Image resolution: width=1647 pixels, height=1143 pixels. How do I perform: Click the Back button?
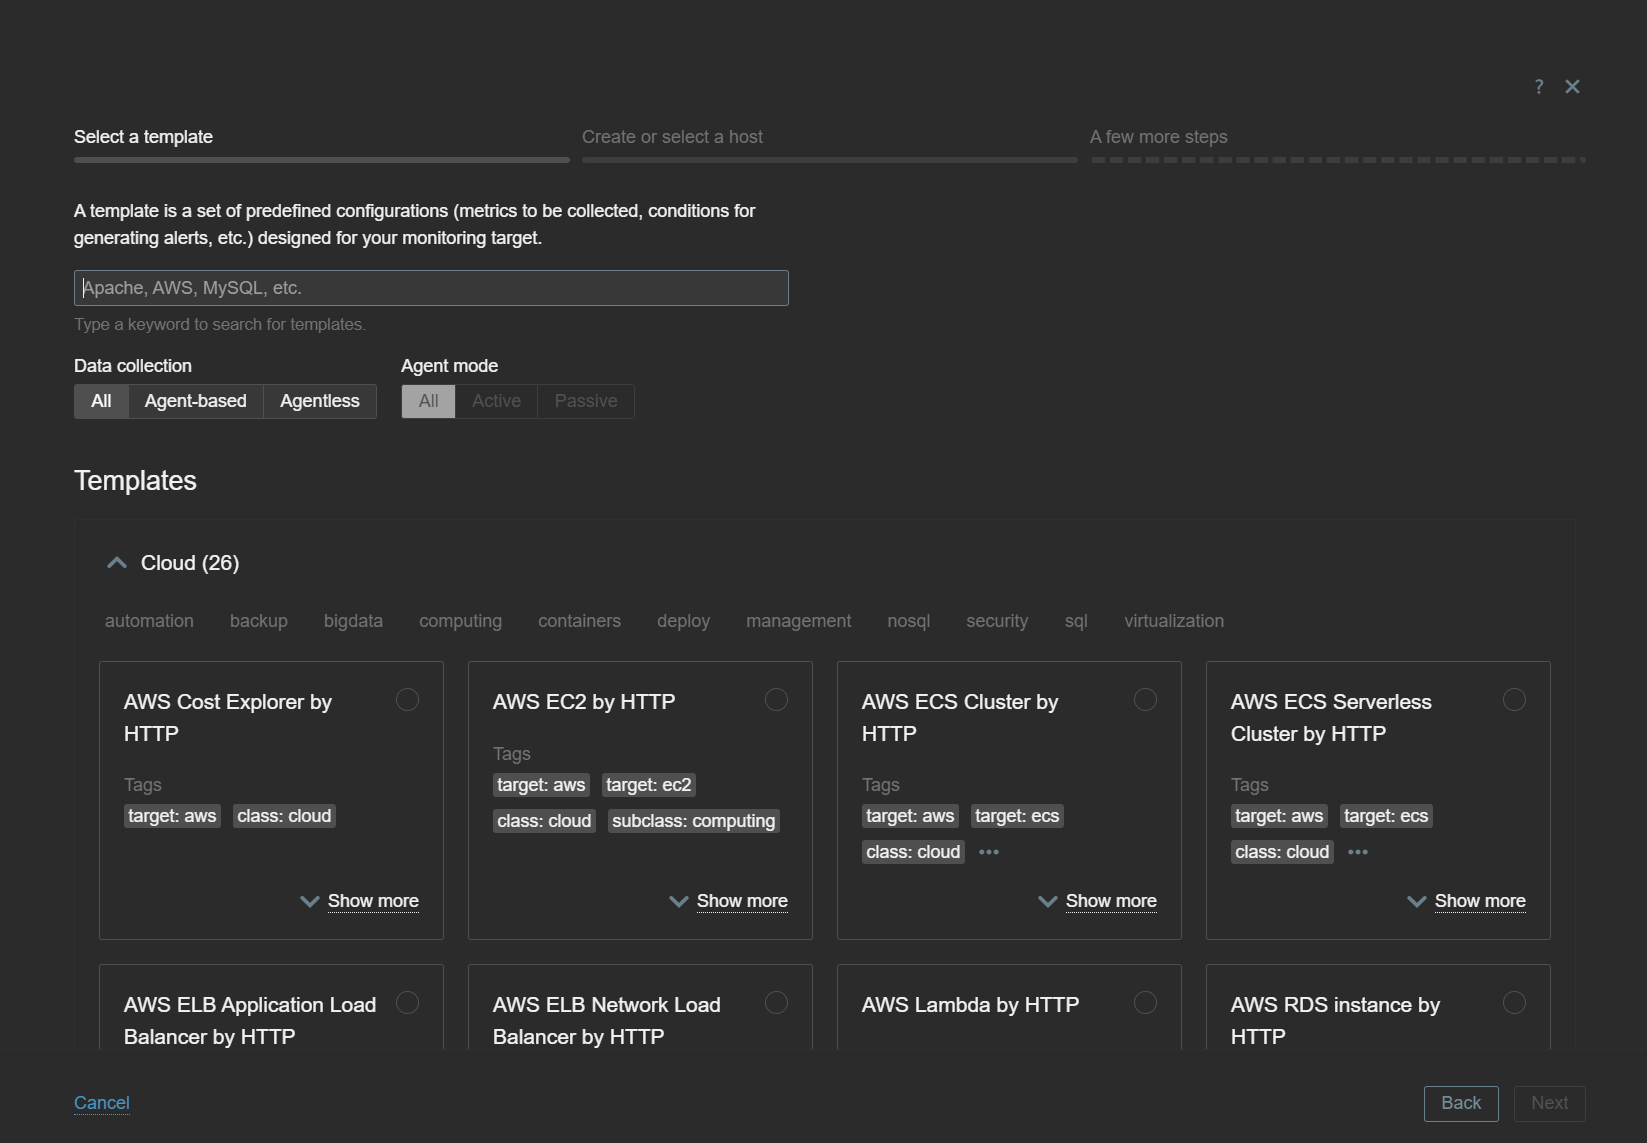click(x=1461, y=1103)
